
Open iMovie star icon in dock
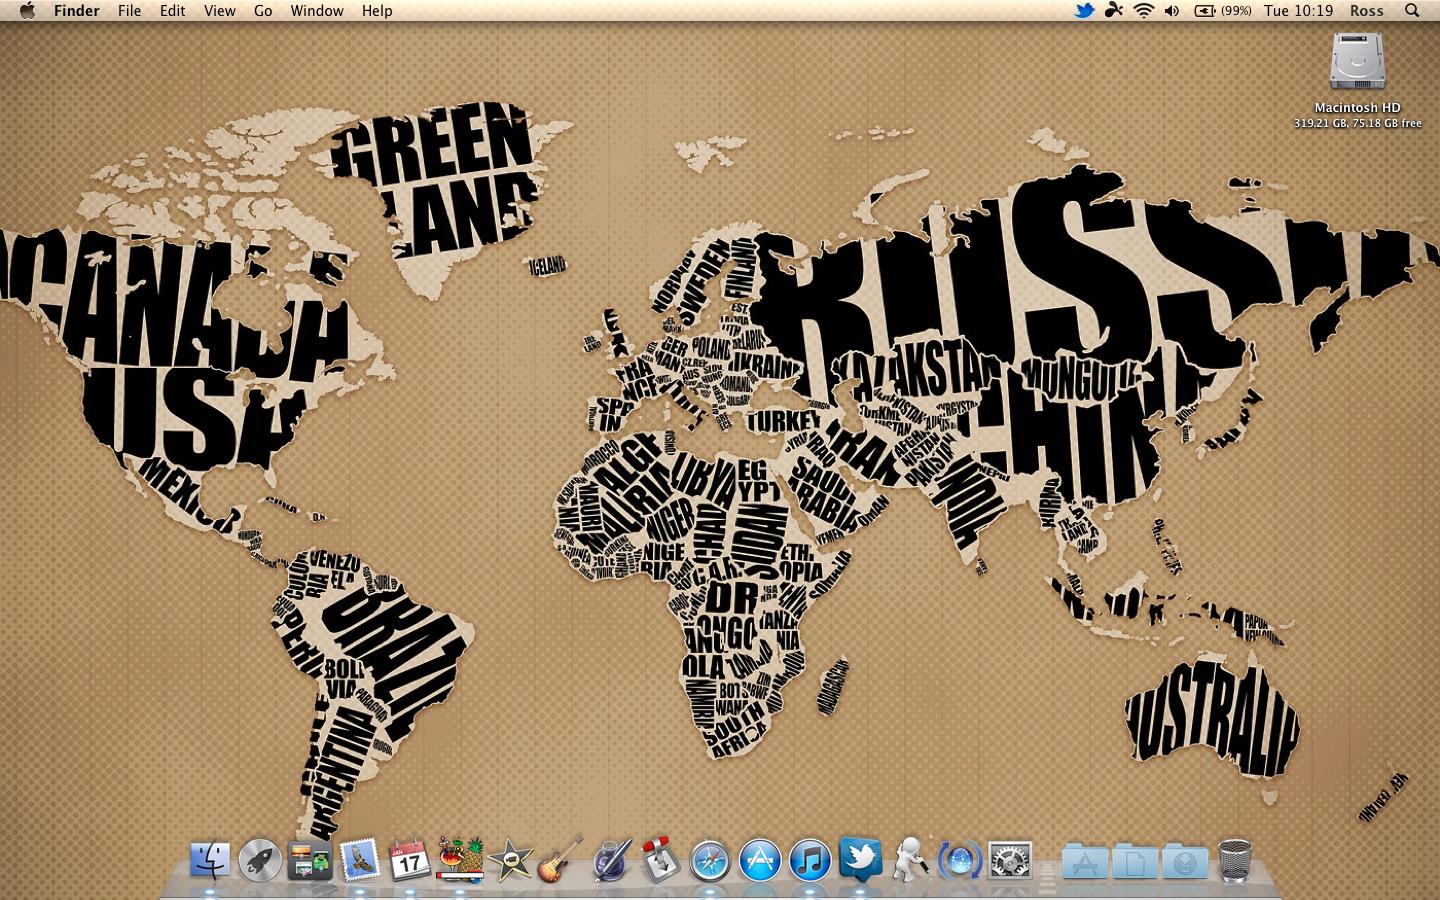[x=511, y=860]
